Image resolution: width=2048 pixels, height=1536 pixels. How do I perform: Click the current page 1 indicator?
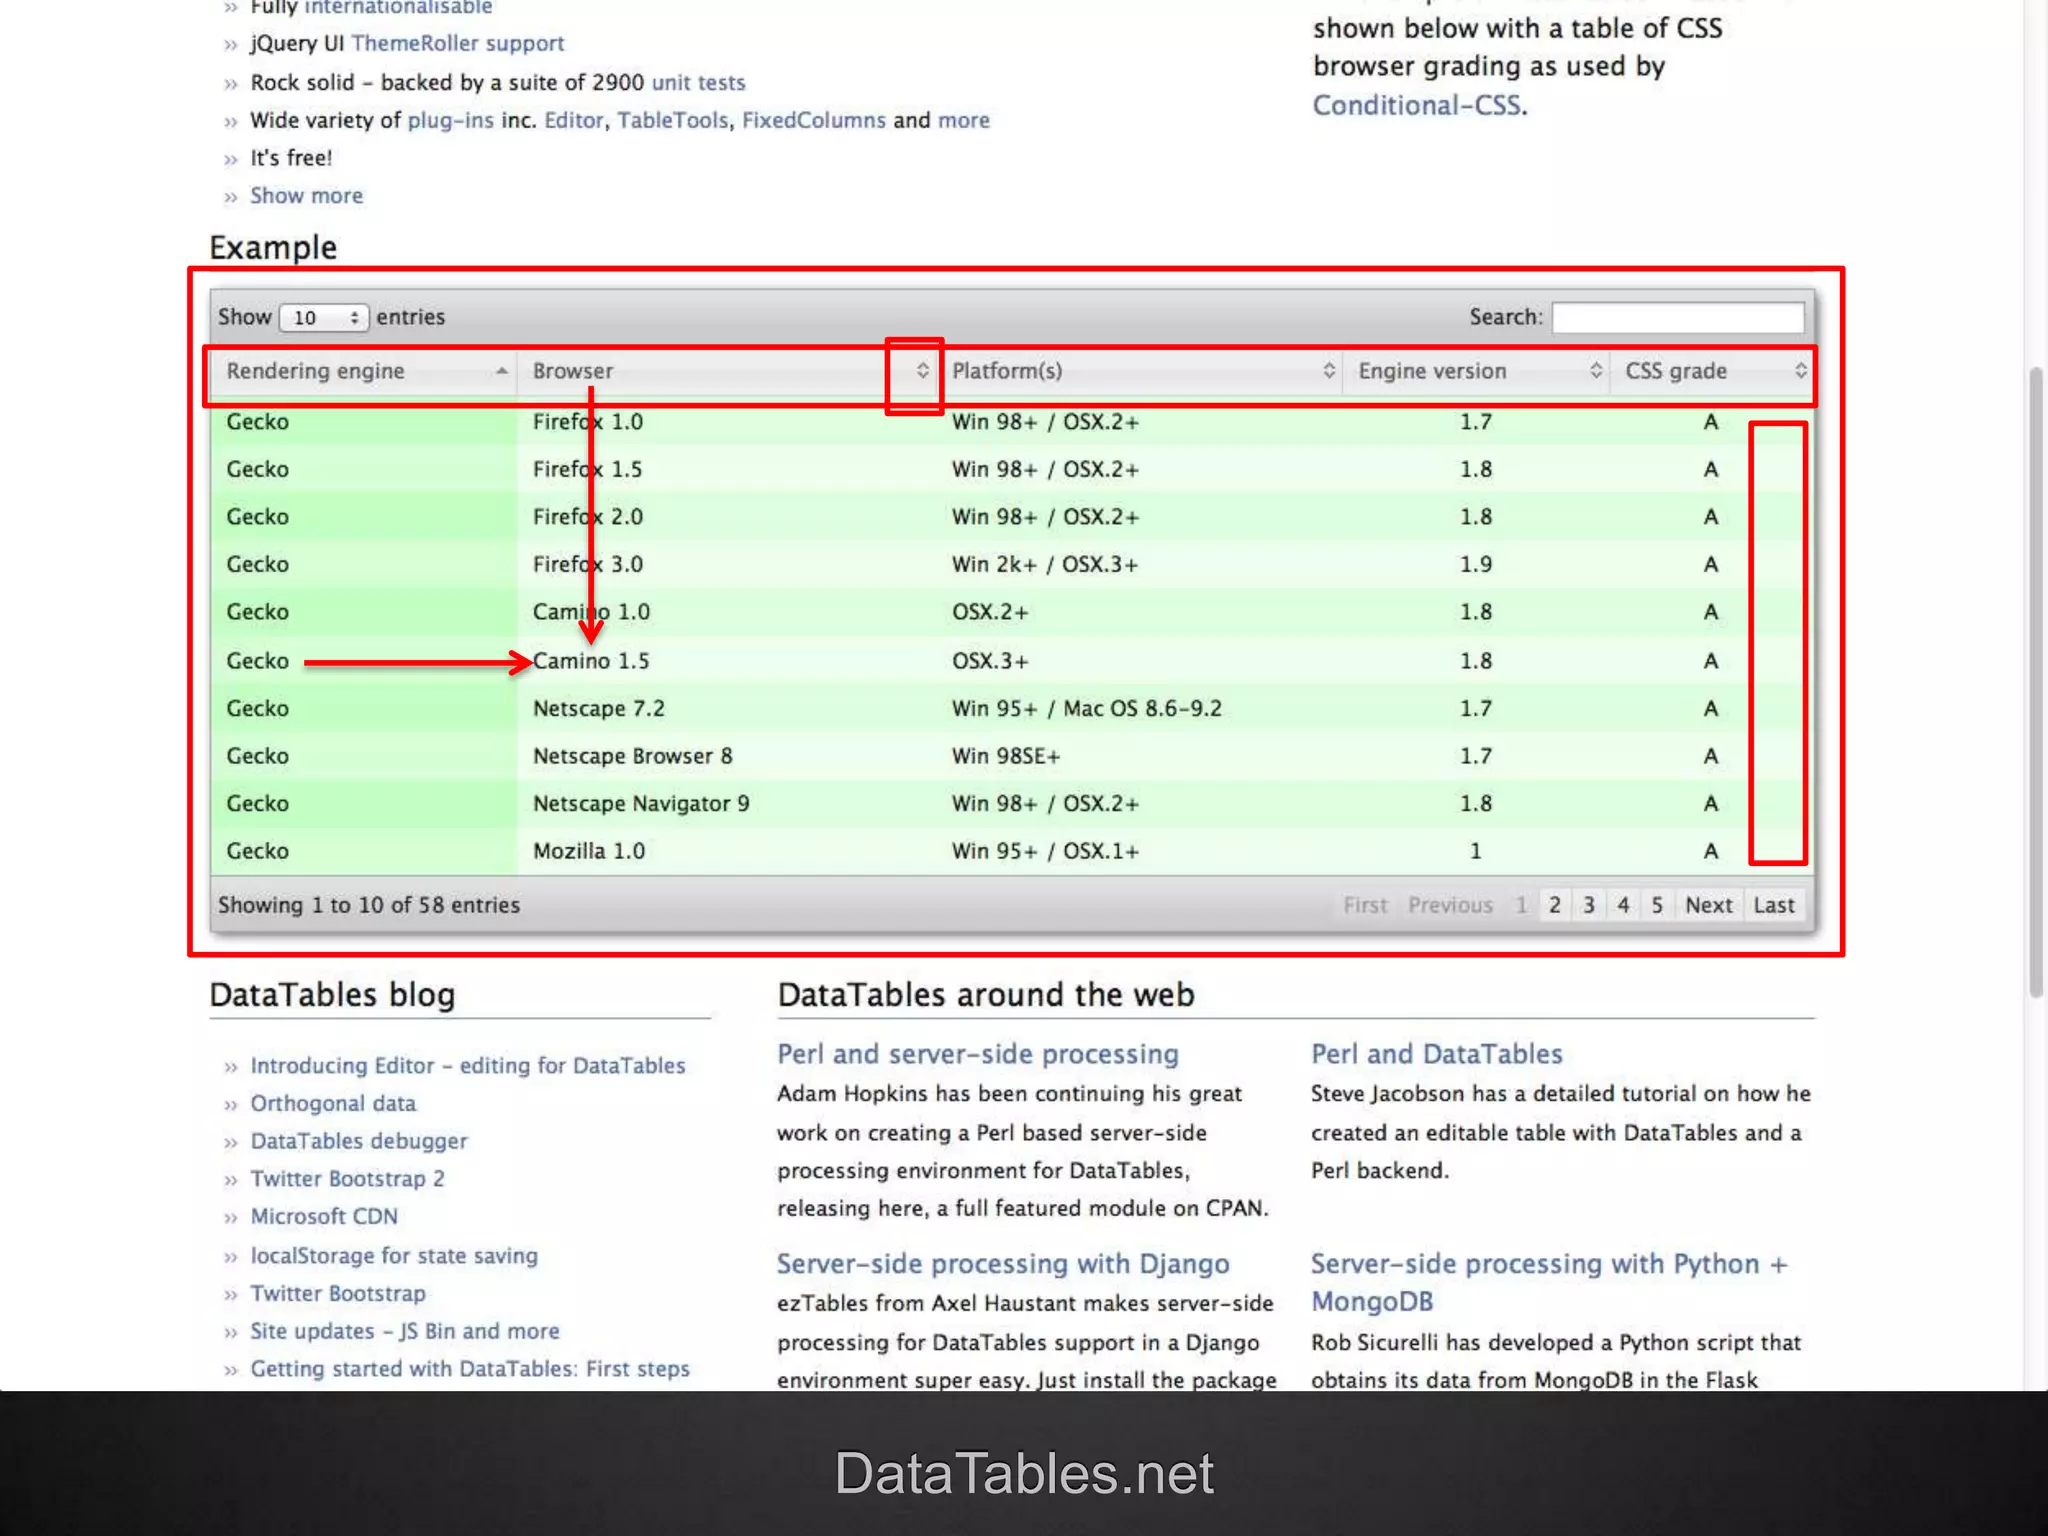[x=1521, y=905]
